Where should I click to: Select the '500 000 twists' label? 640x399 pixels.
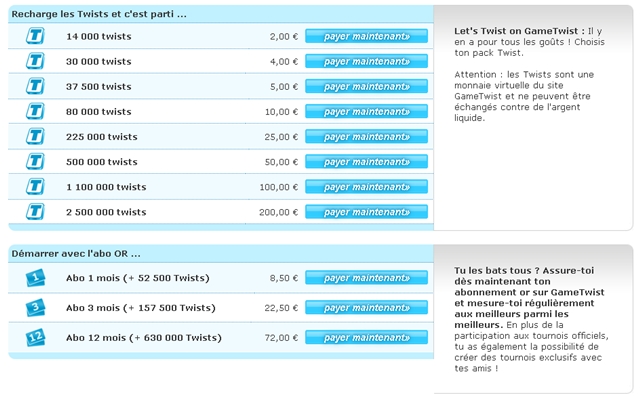(x=102, y=162)
